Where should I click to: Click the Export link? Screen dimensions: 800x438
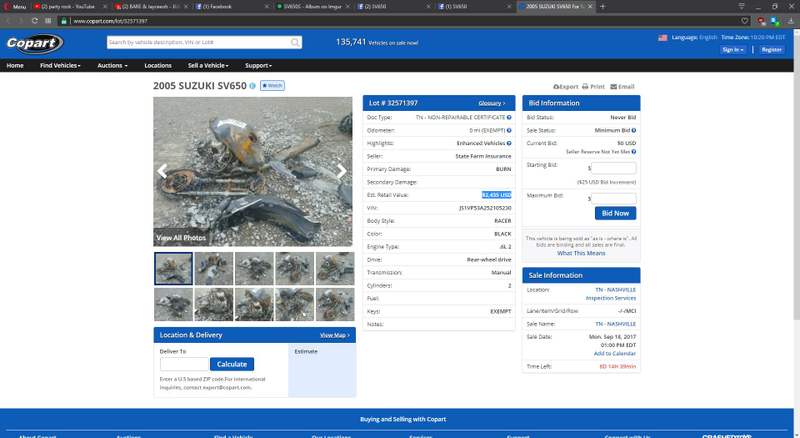point(565,87)
